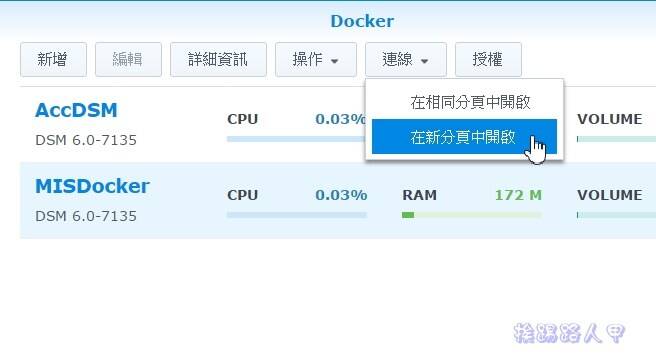Click MISDocker CPU usage bar
This screenshot has height=364, width=656.
(297, 215)
